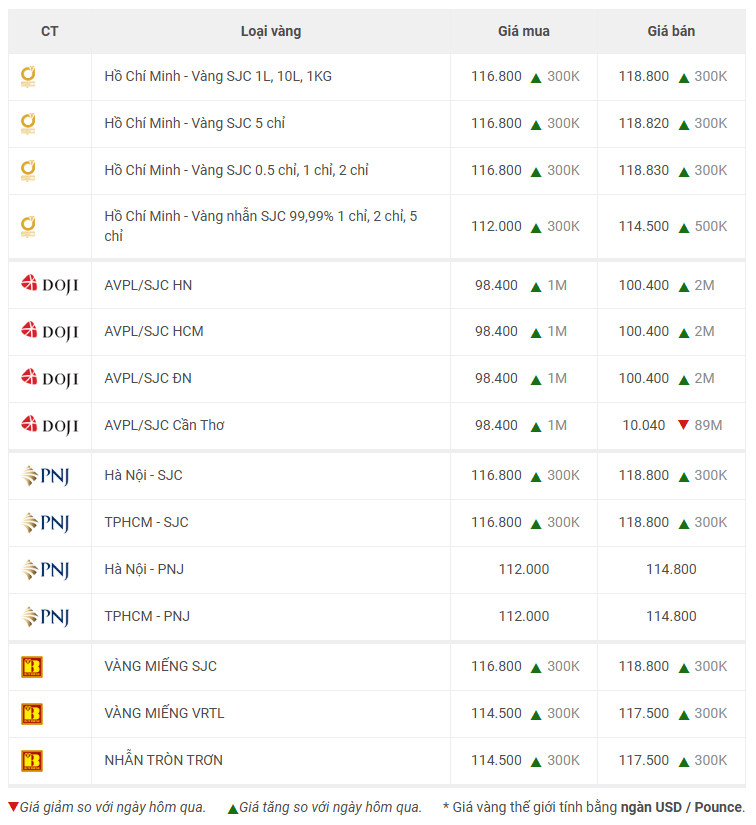Click the SJC logo in the Vàng SJC 1L, 10L, 1KG row
The width and height of the screenshot is (756, 825).
click(x=28, y=77)
